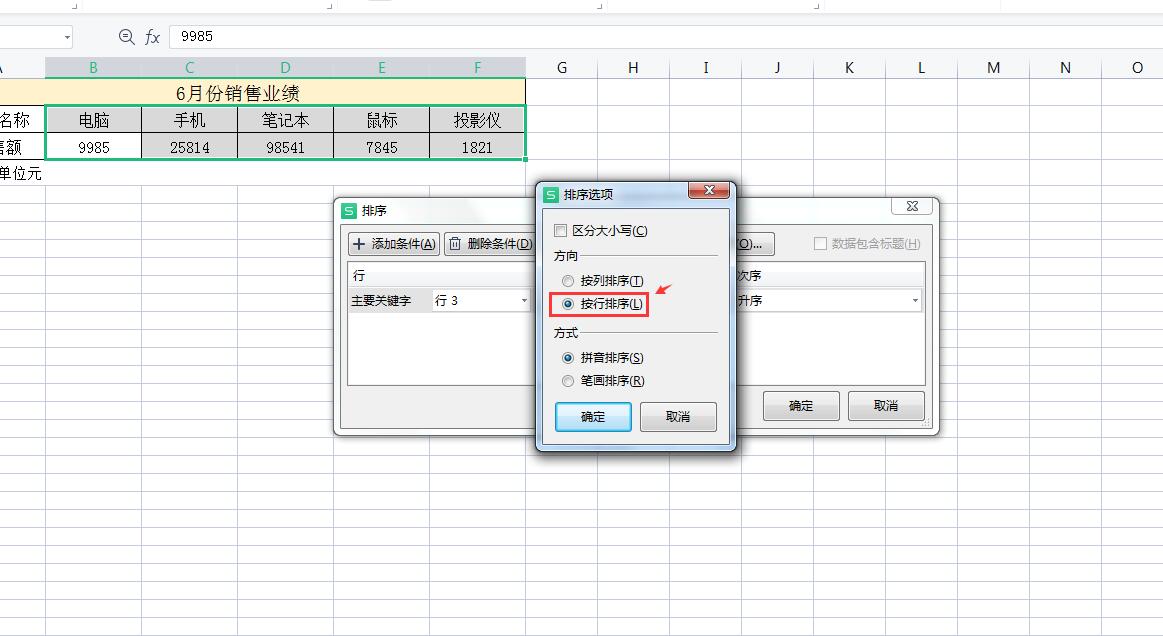The height and width of the screenshot is (636, 1163).
Task: Check the 数据包含标题 checkbox
Action: click(x=820, y=243)
